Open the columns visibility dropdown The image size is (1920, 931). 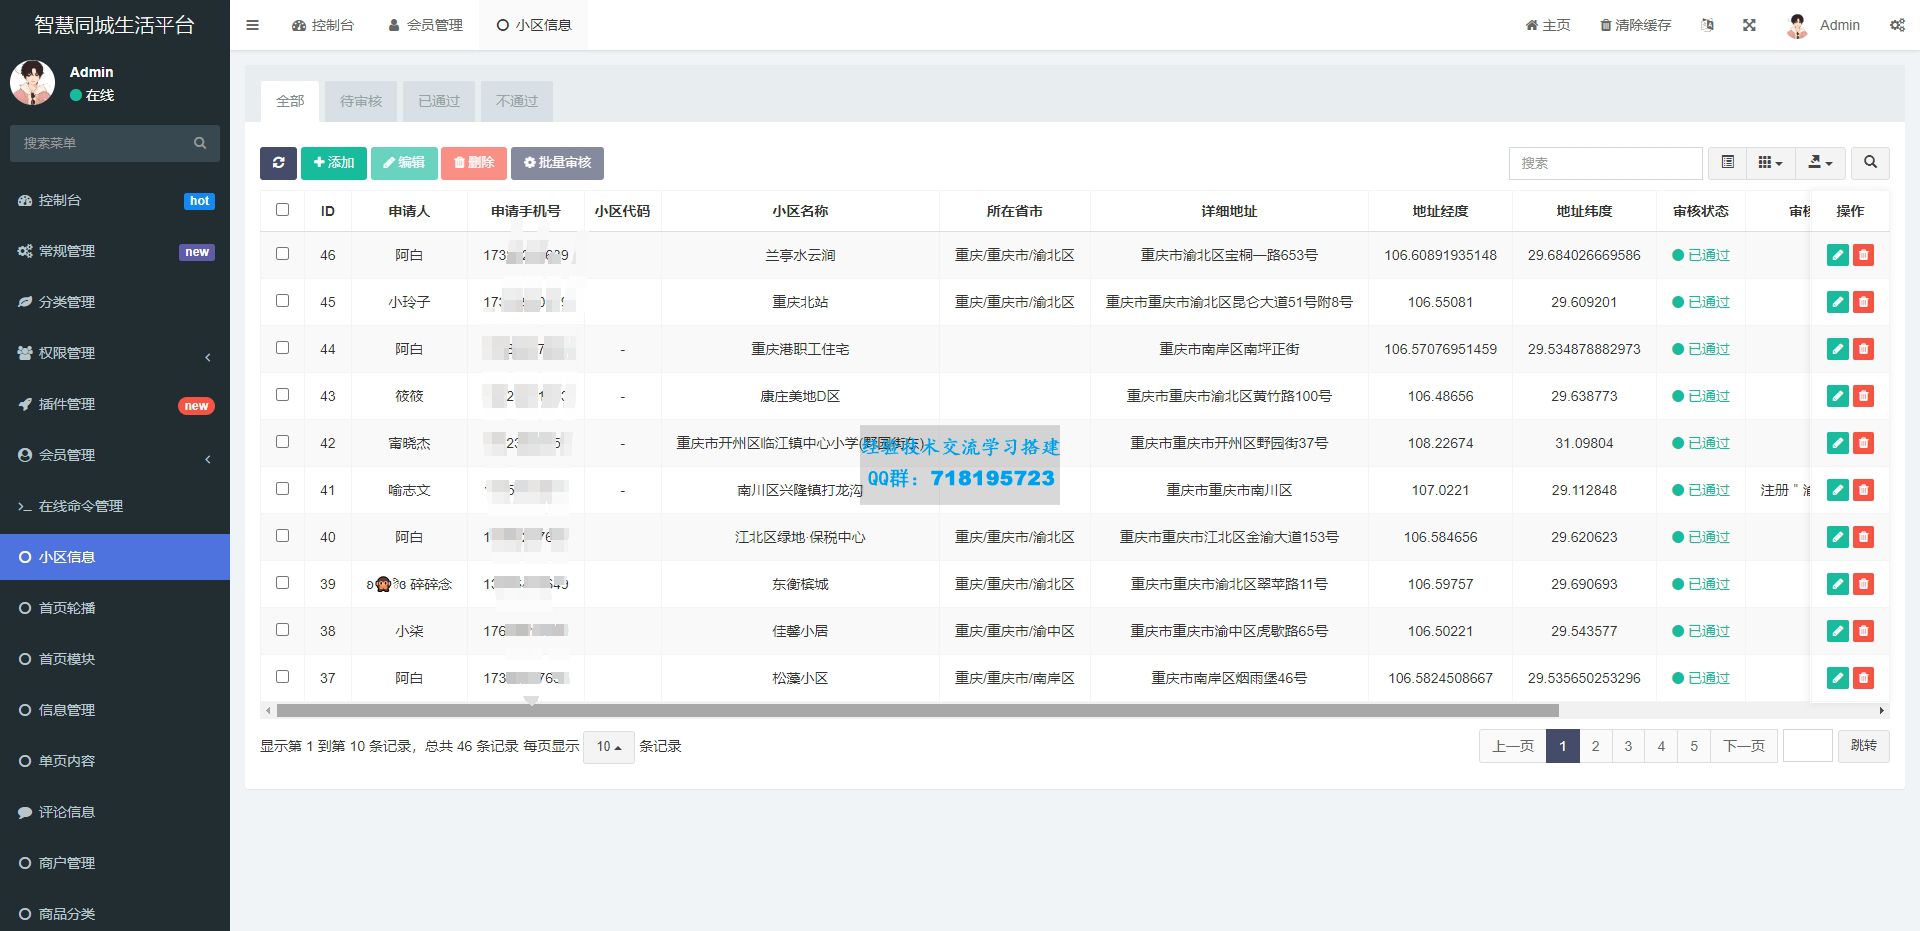[x=1770, y=163]
